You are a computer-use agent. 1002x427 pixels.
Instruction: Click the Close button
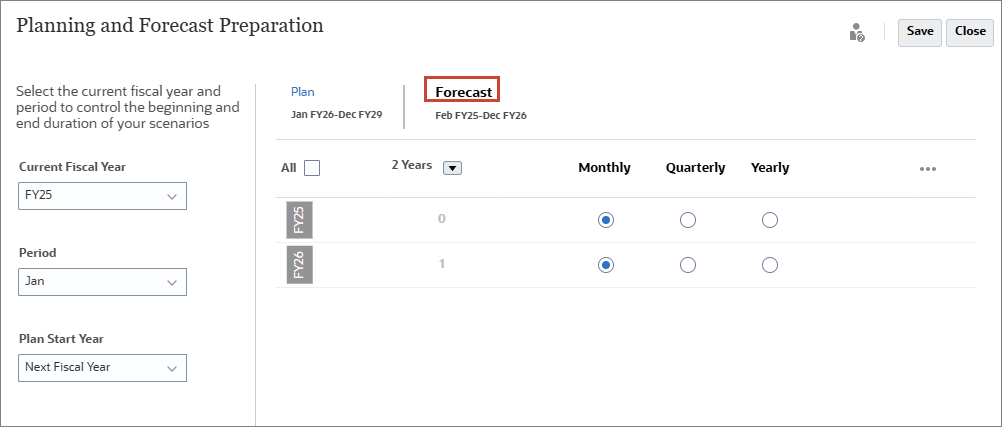pos(969,33)
